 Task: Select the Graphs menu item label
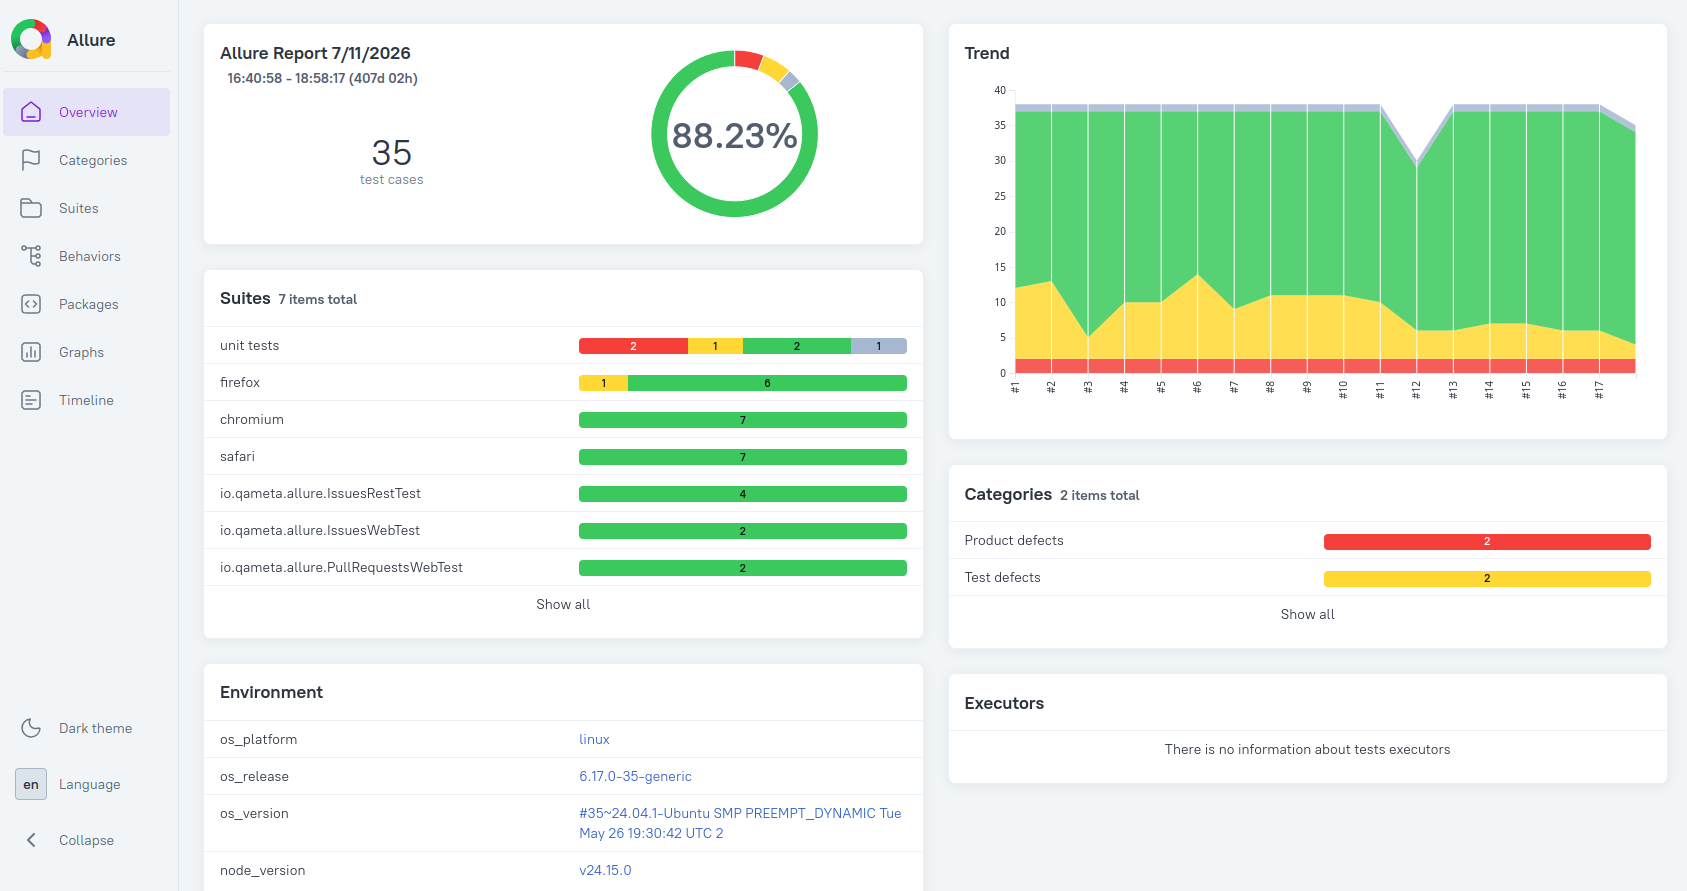[81, 352]
